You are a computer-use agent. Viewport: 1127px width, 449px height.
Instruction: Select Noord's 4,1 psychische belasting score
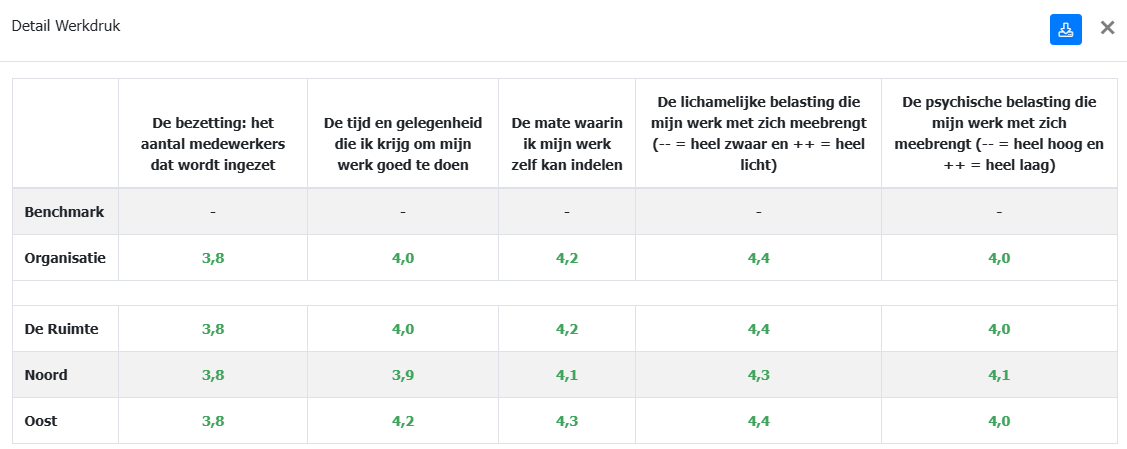click(999, 375)
